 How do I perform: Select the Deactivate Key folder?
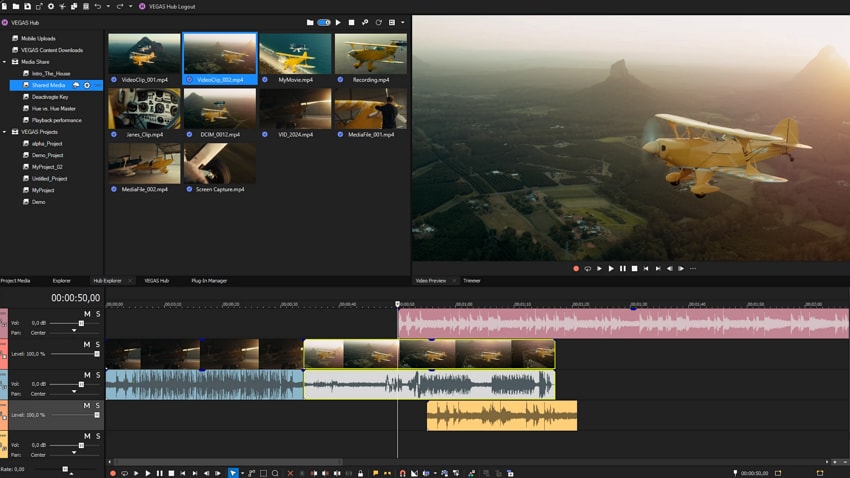tap(50, 97)
